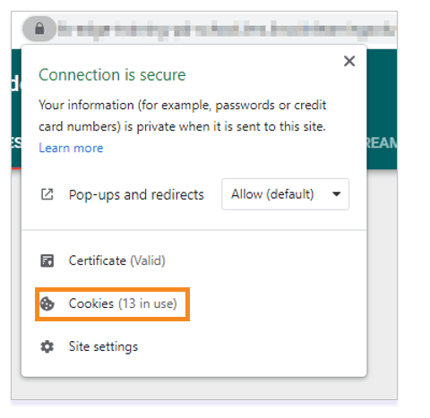This screenshot has height=418, width=430.
Task: Click the dropdown arrow beside Allow (default)
Action: click(336, 194)
